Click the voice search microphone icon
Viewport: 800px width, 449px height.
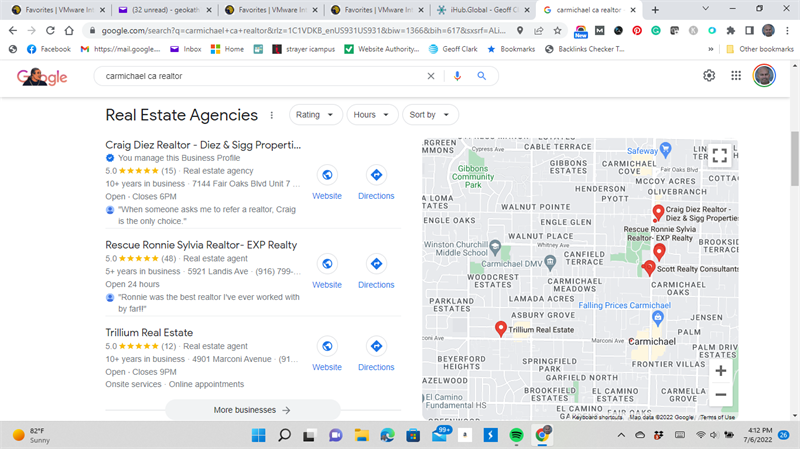[458, 76]
